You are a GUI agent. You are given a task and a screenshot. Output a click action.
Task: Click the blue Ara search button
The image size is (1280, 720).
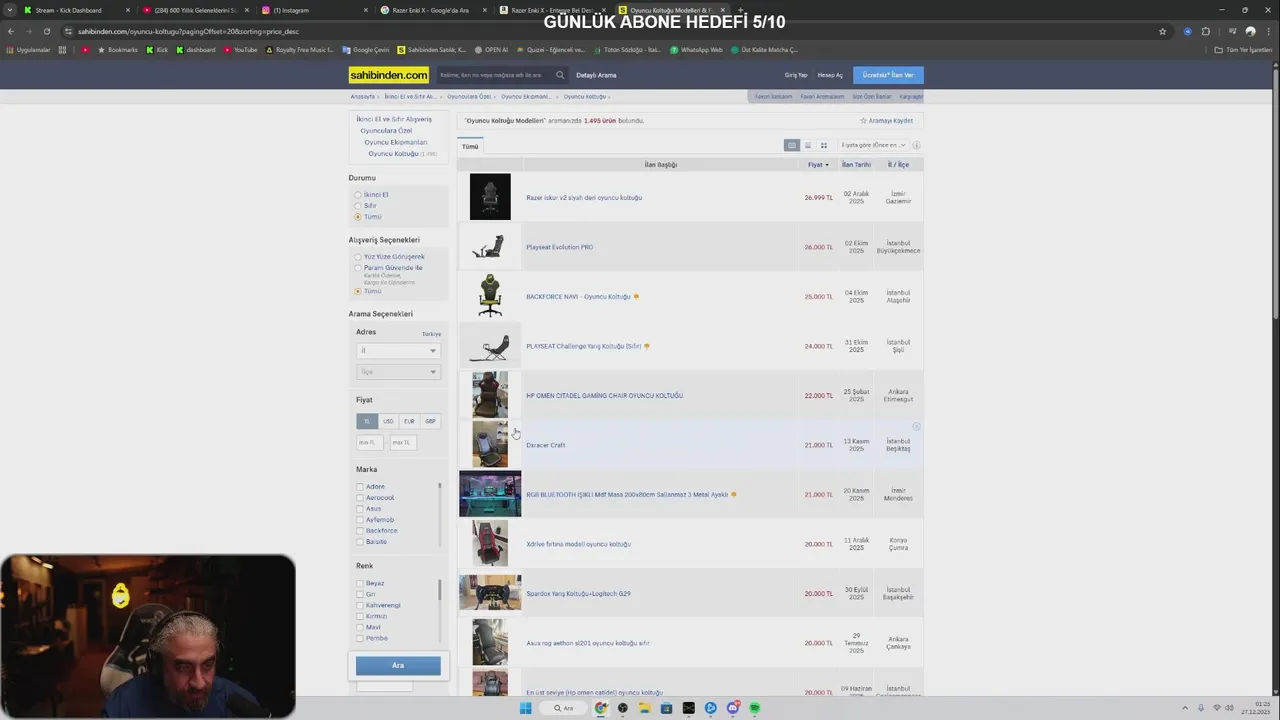click(398, 665)
